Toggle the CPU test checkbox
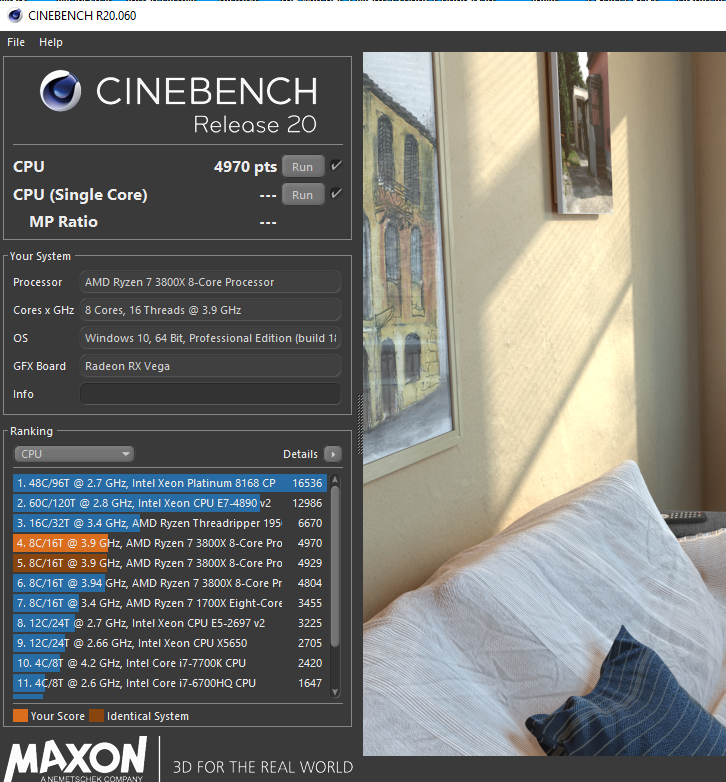Viewport: 726px width, 782px height. [336, 166]
